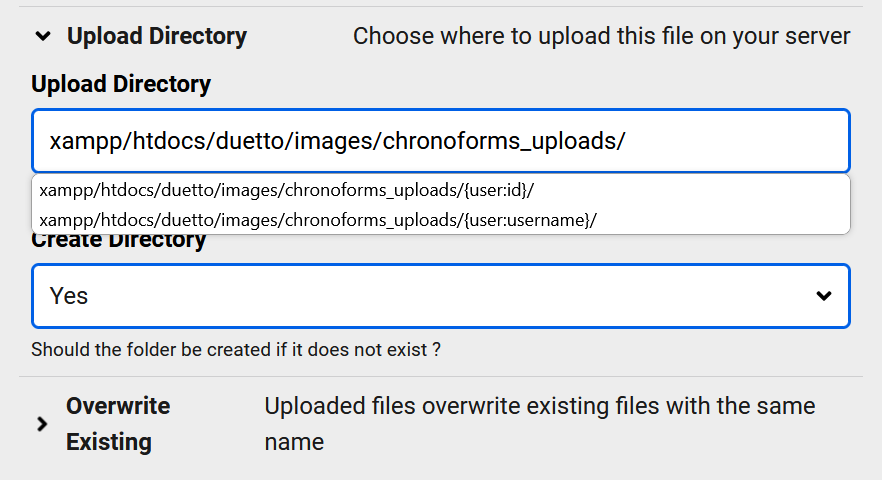
Task: Click the word 'Existing' in the section title
Action: pos(108,442)
